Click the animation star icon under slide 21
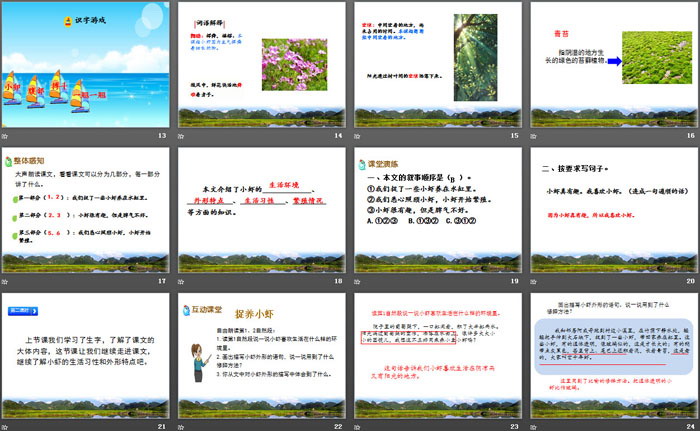 4,427
